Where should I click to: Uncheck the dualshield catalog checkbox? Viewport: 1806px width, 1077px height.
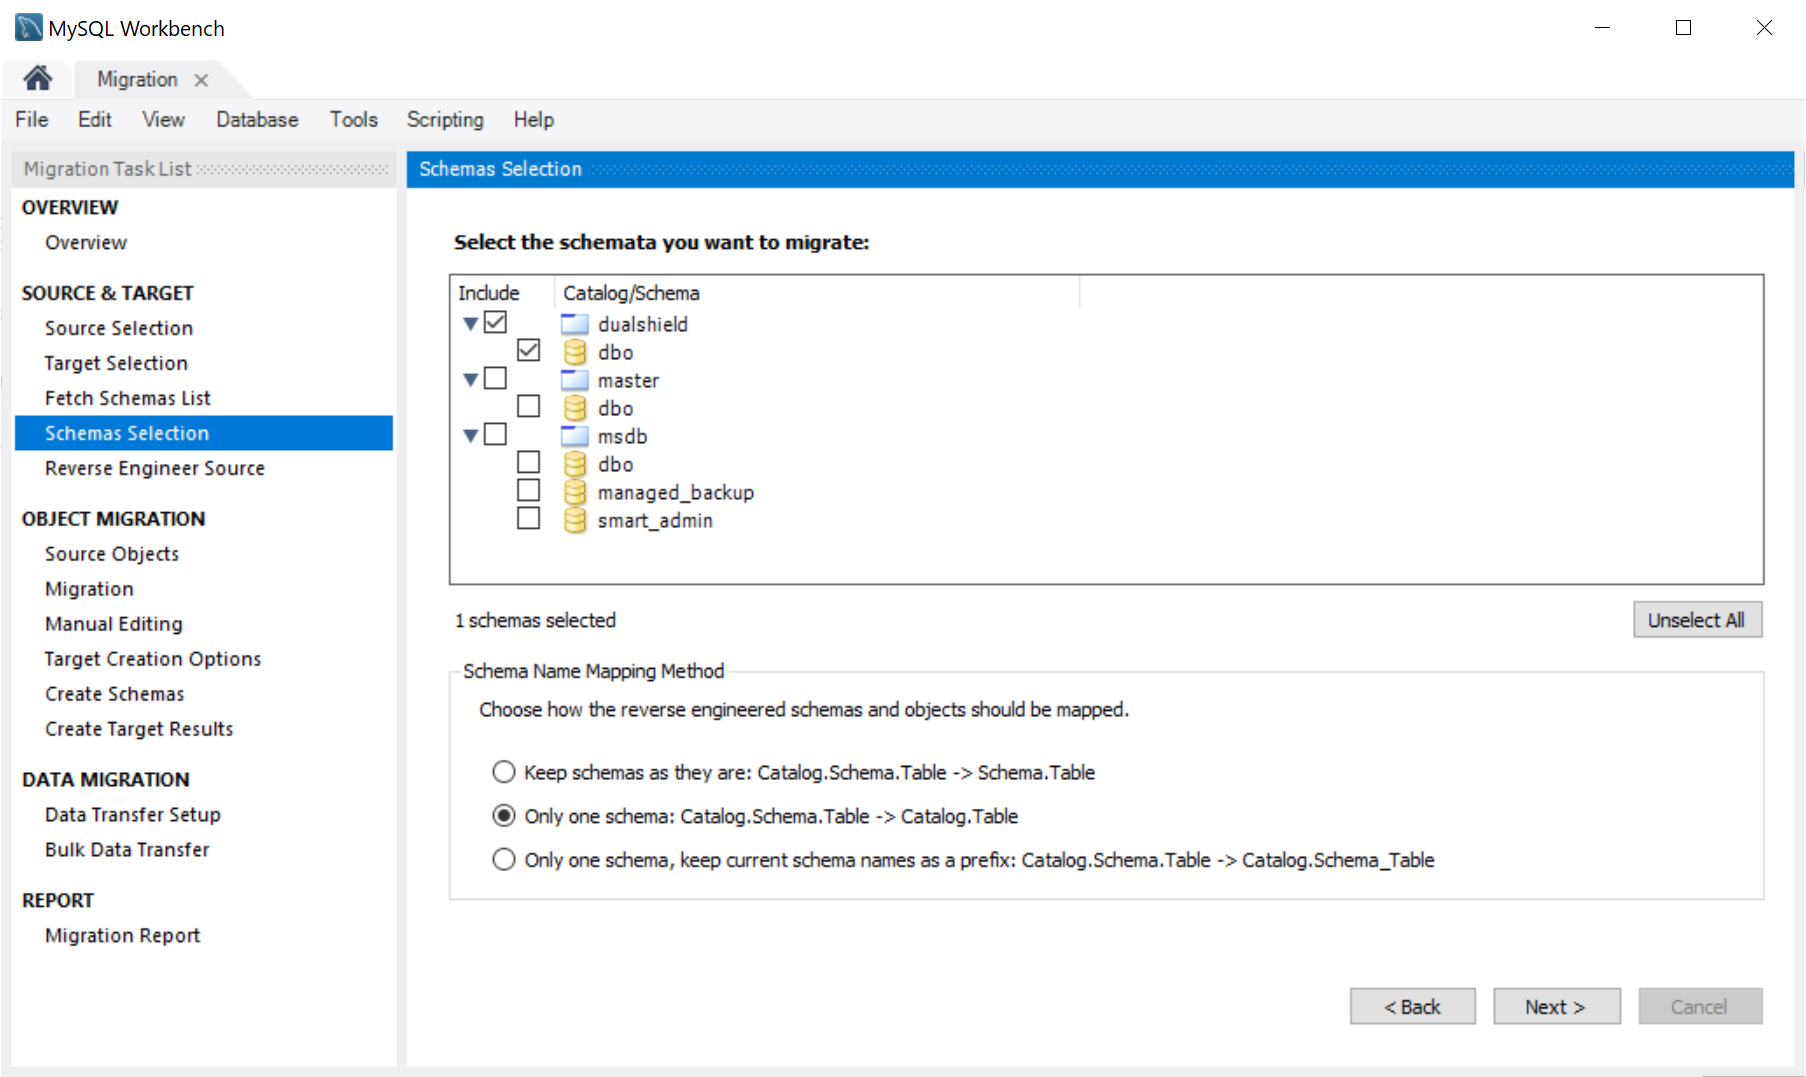pos(495,322)
